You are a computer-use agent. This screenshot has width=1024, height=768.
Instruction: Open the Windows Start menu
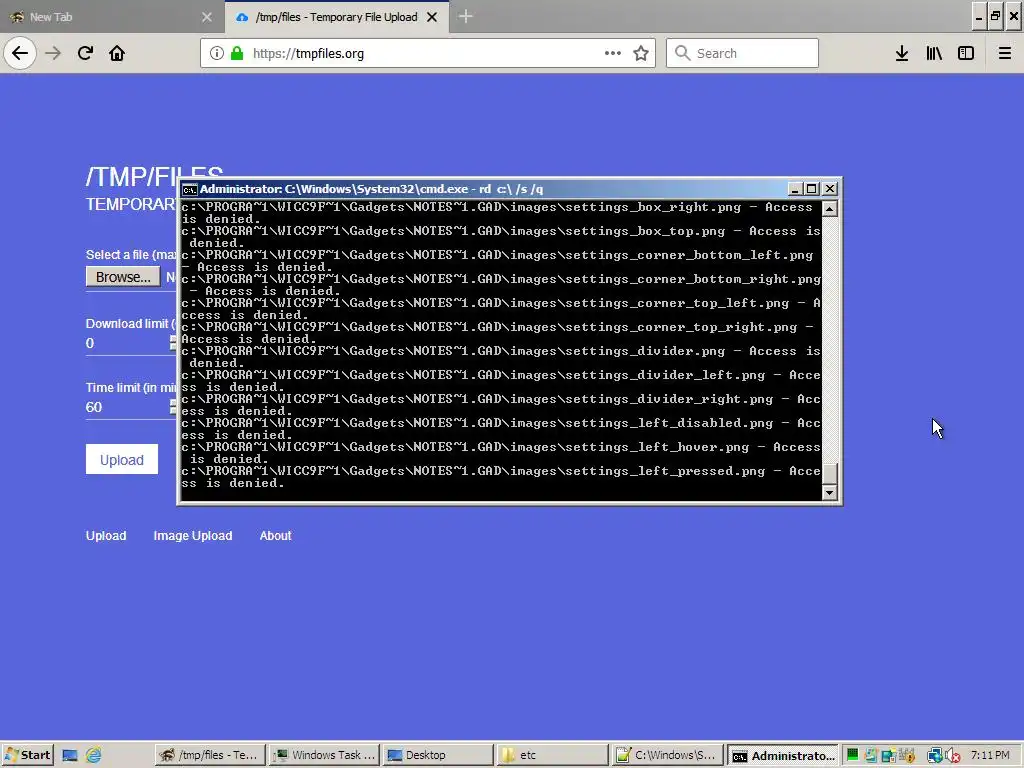click(27, 755)
